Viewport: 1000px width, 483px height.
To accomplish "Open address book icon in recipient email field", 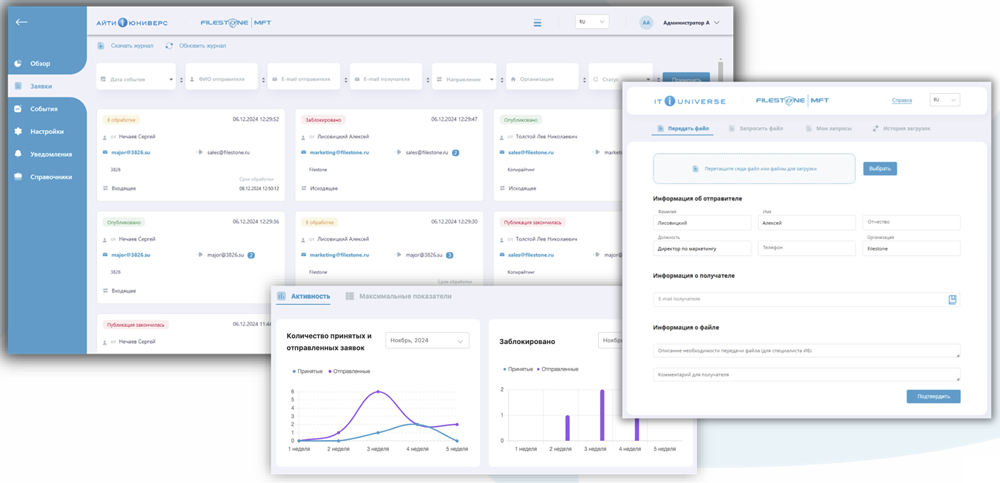I will [x=953, y=299].
